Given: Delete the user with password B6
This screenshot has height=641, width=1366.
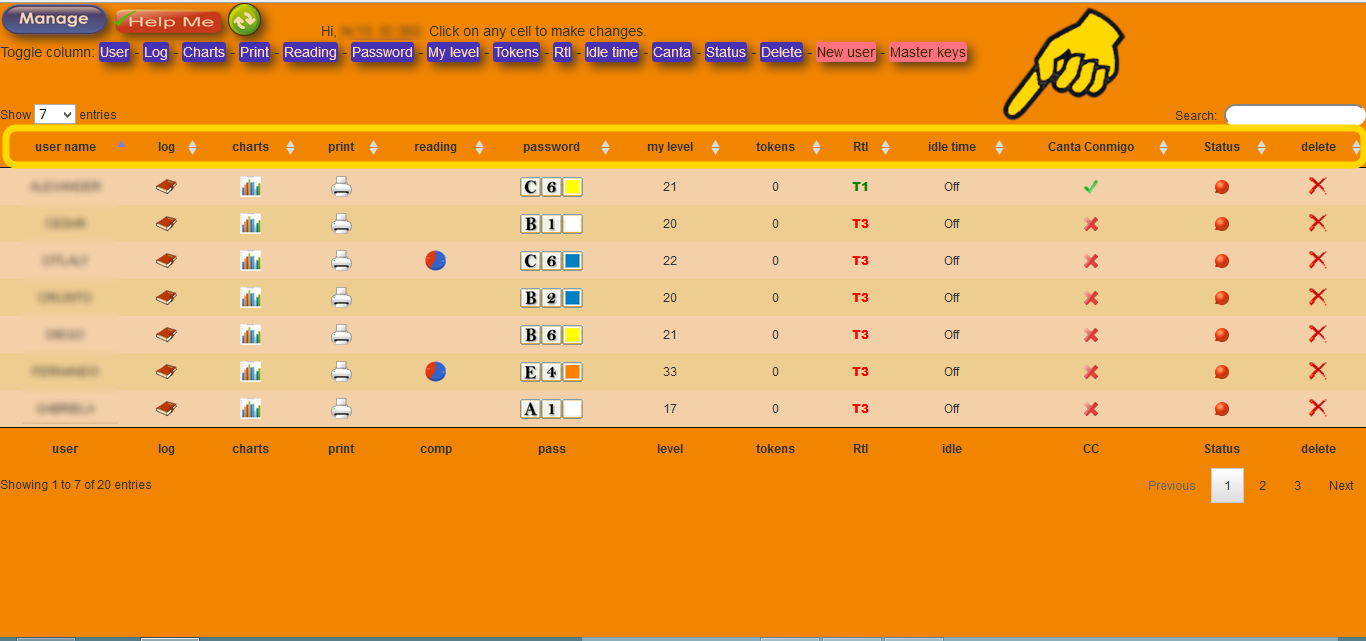Looking at the screenshot, I should pyautogui.click(x=1318, y=334).
